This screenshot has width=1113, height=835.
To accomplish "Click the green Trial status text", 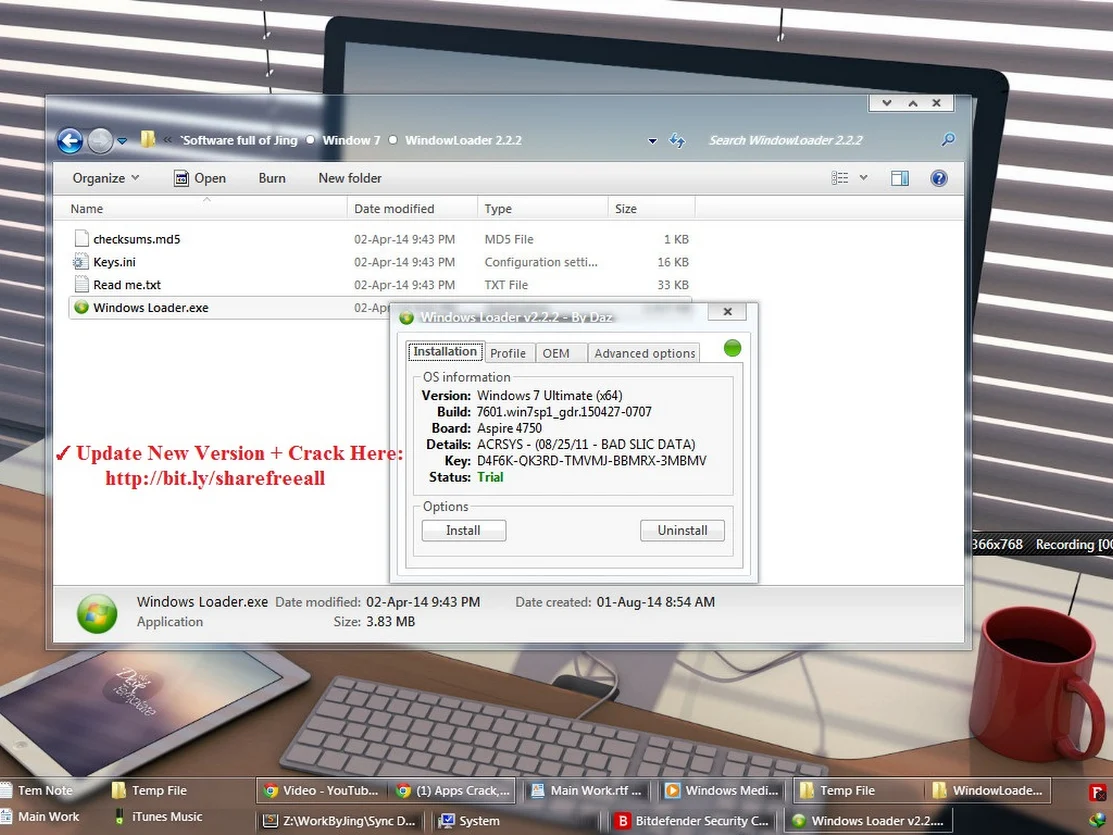I will 490,477.
